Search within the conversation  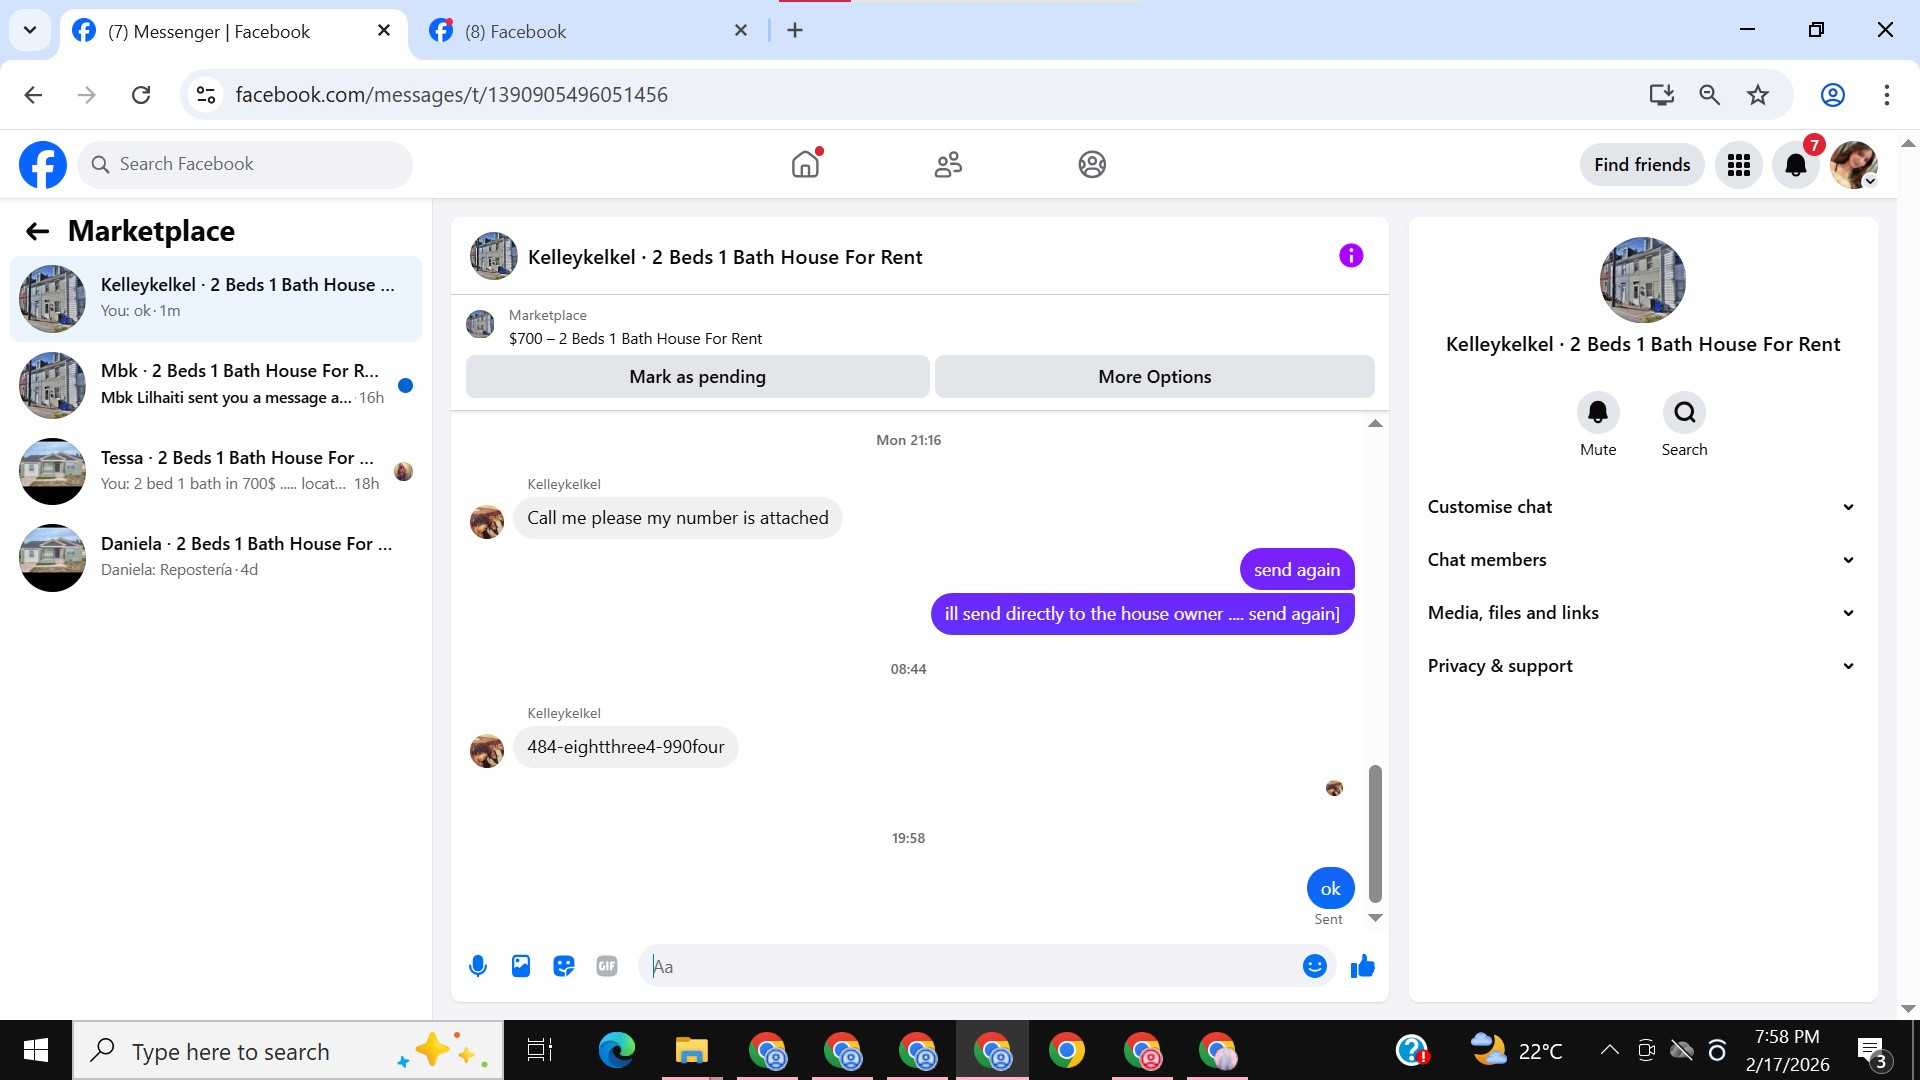click(x=1684, y=413)
